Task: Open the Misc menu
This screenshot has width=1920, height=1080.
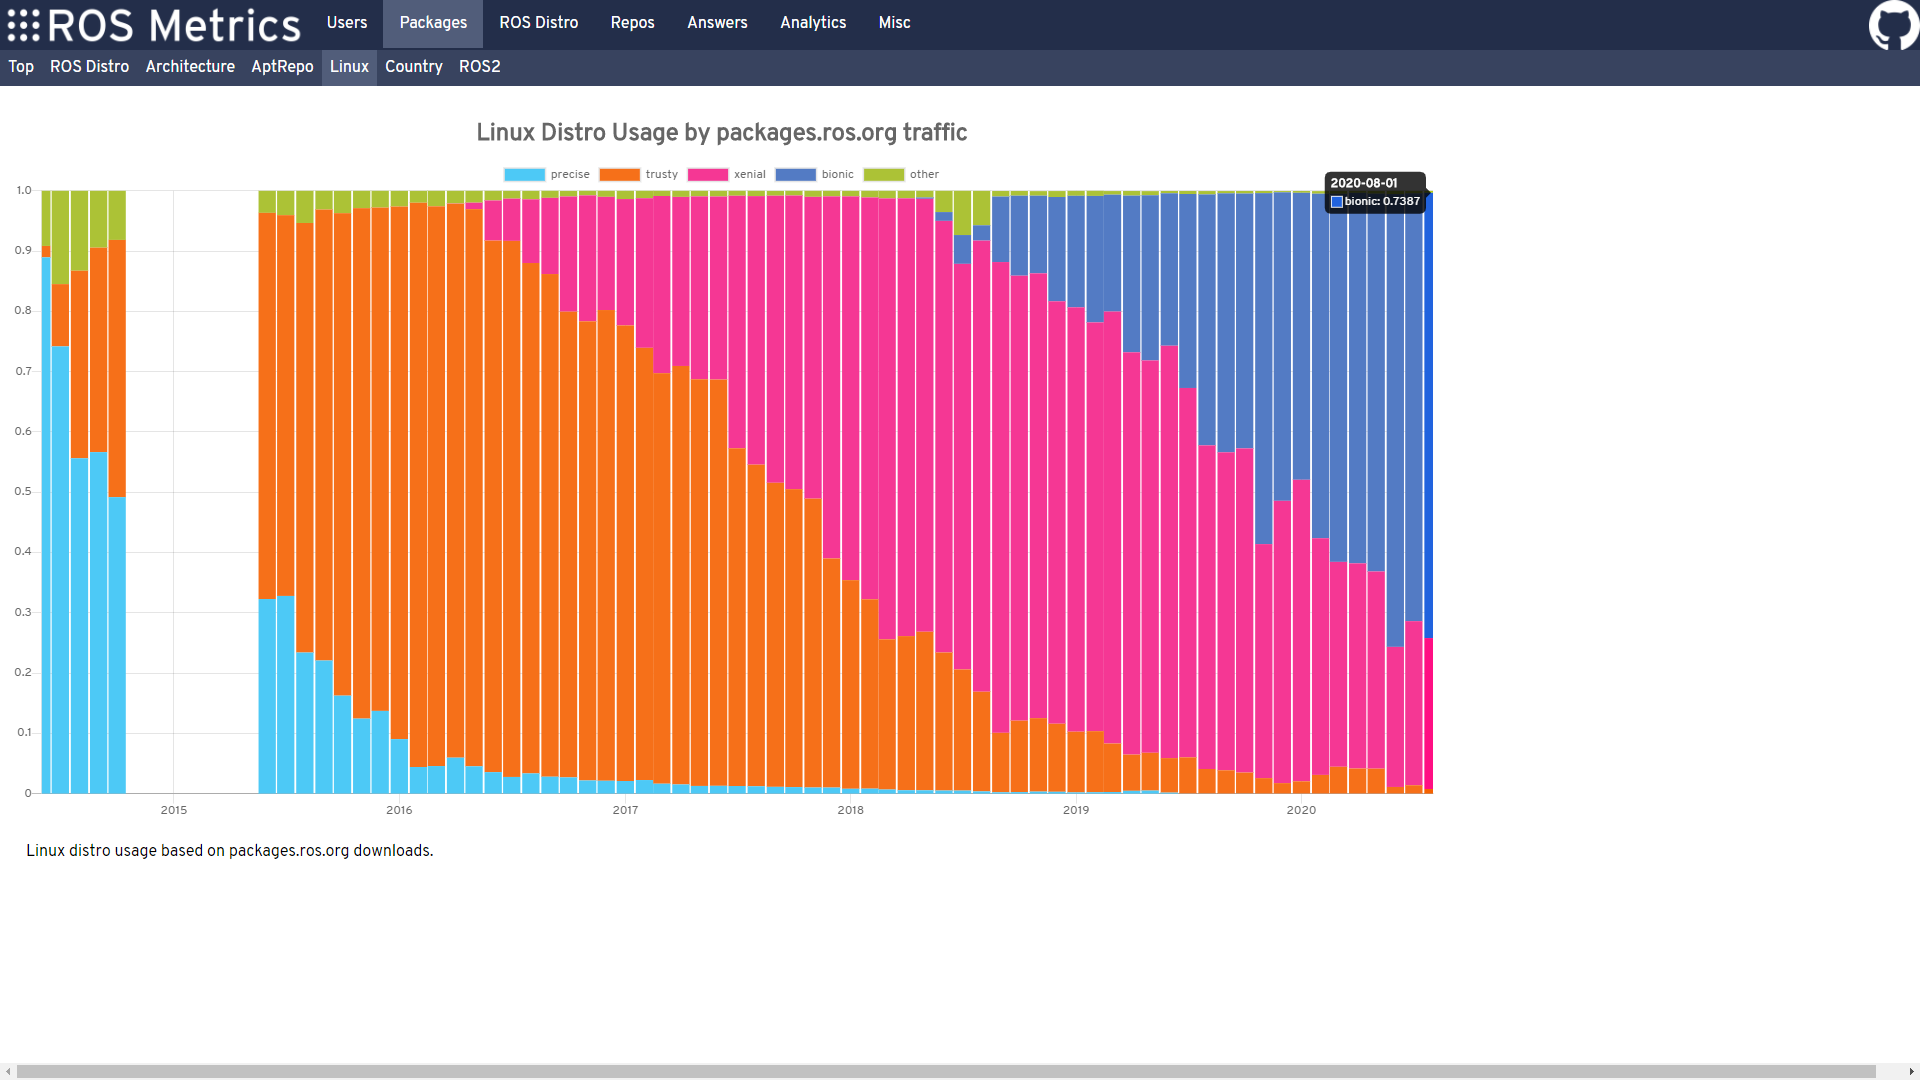Action: (x=894, y=23)
